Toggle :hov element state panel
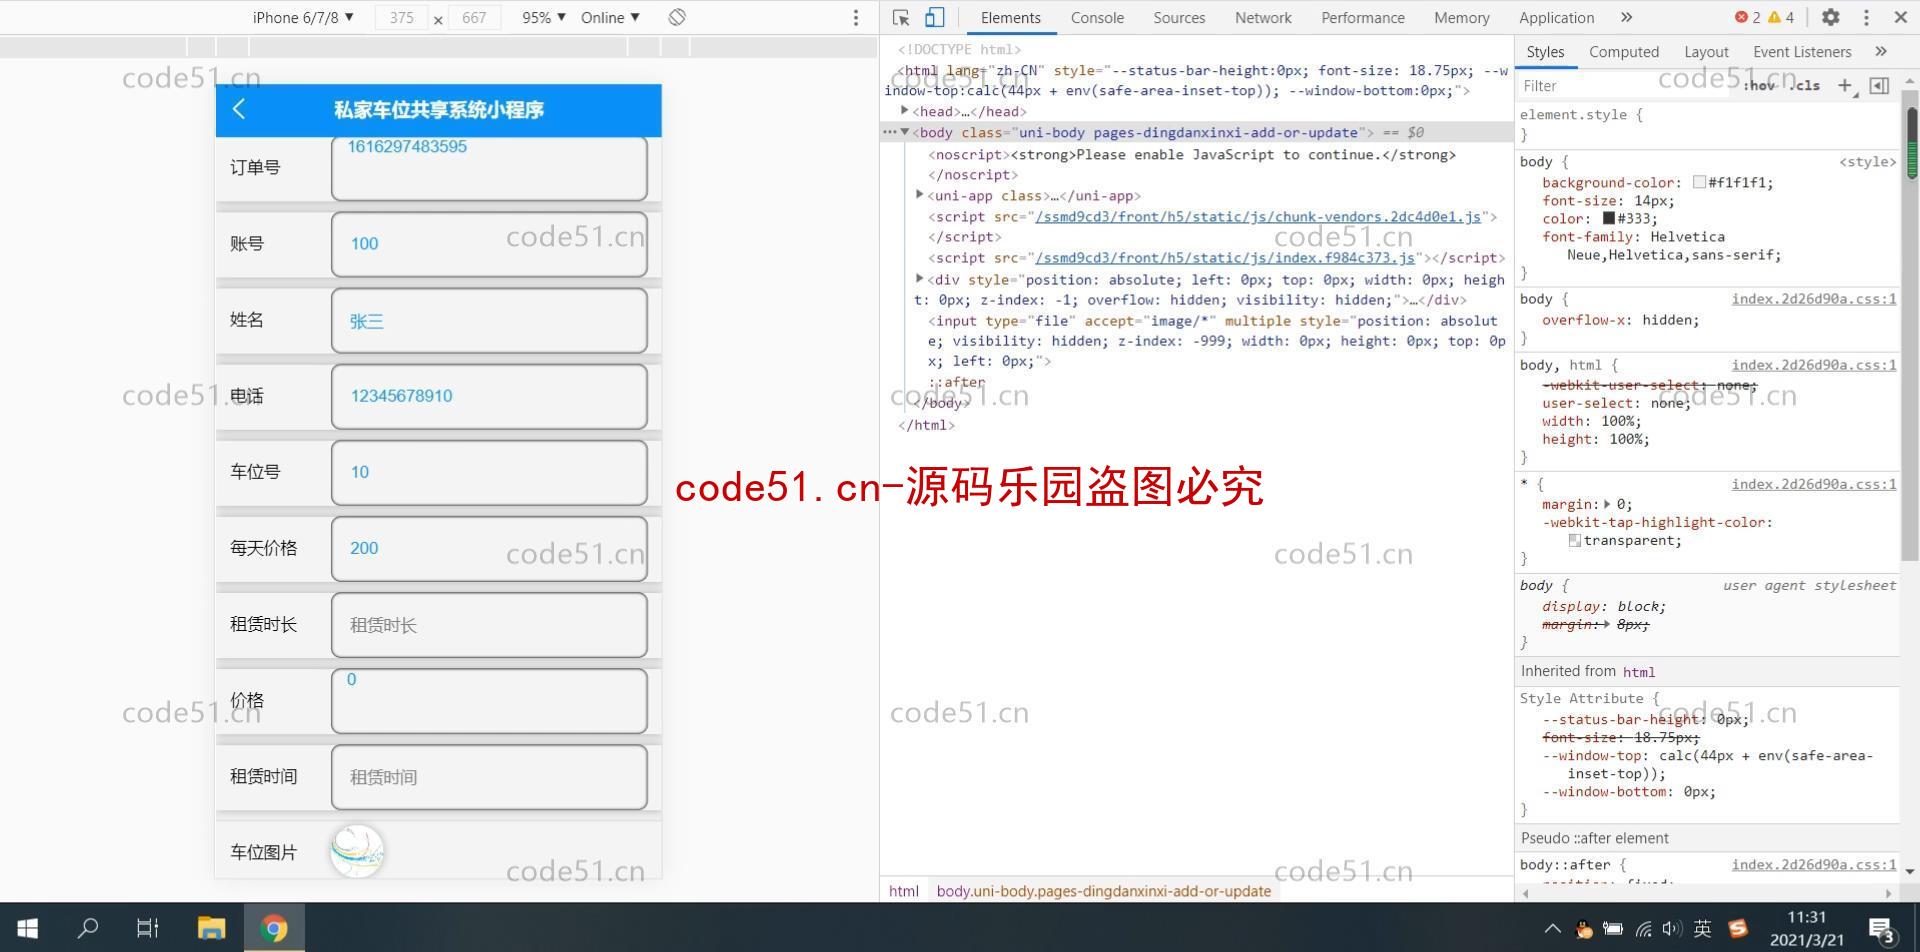Image resolution: width=1920 pixels, height=952 pixels. tap(1760, 86)
